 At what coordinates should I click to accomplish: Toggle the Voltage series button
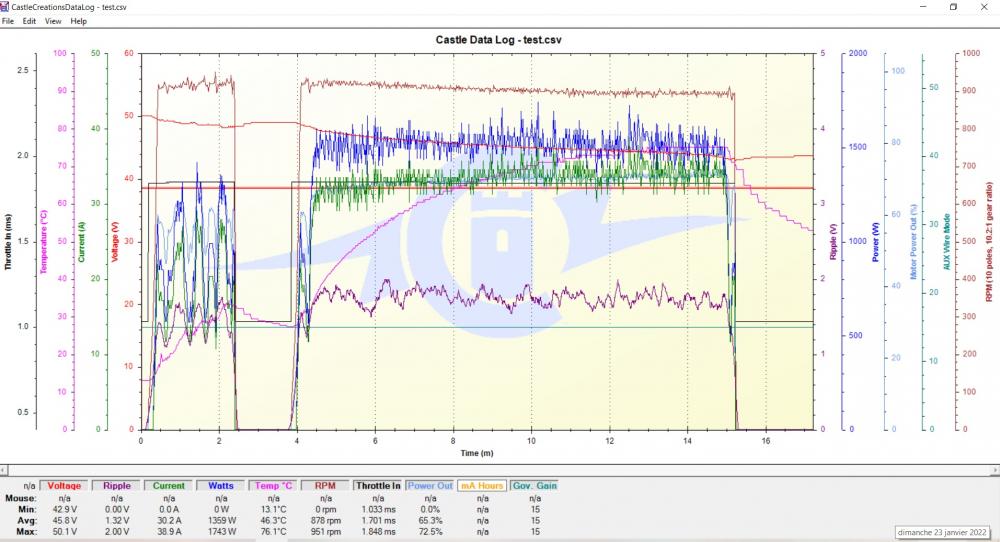[x=64, y=486]
